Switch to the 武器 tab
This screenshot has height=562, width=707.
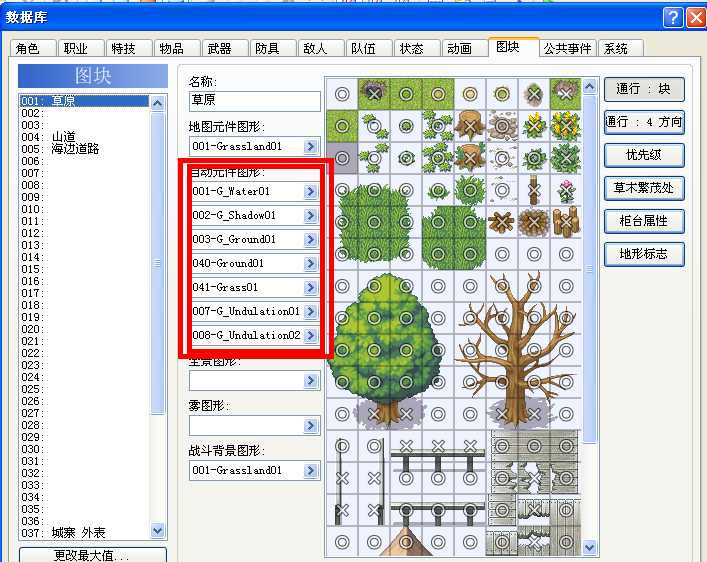pos(225,48)
